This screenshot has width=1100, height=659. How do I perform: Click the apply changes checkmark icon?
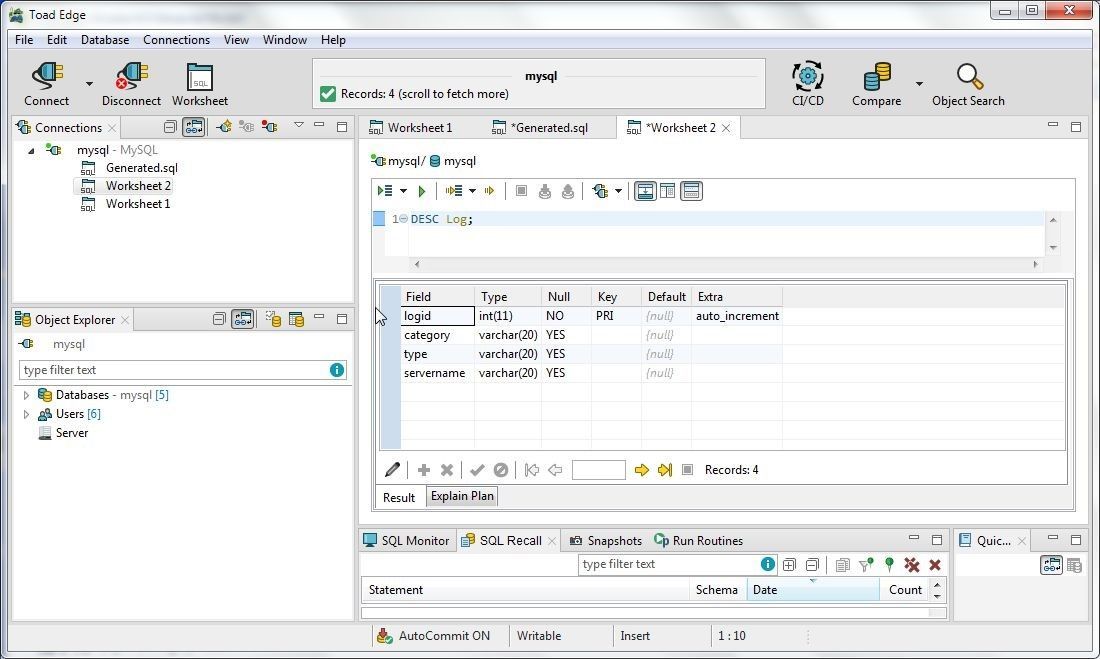(x=477, y=470)
